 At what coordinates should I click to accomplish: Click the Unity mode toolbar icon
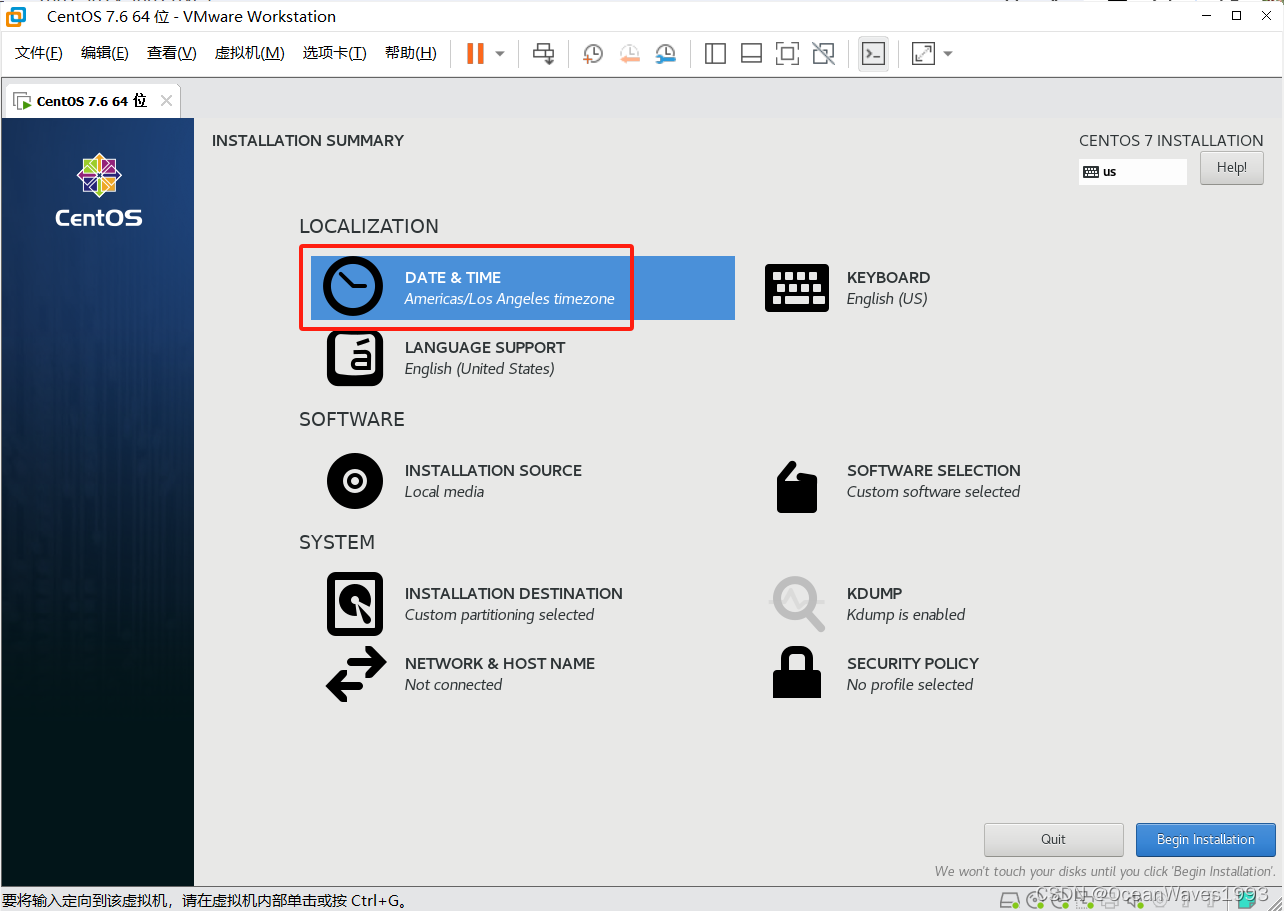[823, 54]
